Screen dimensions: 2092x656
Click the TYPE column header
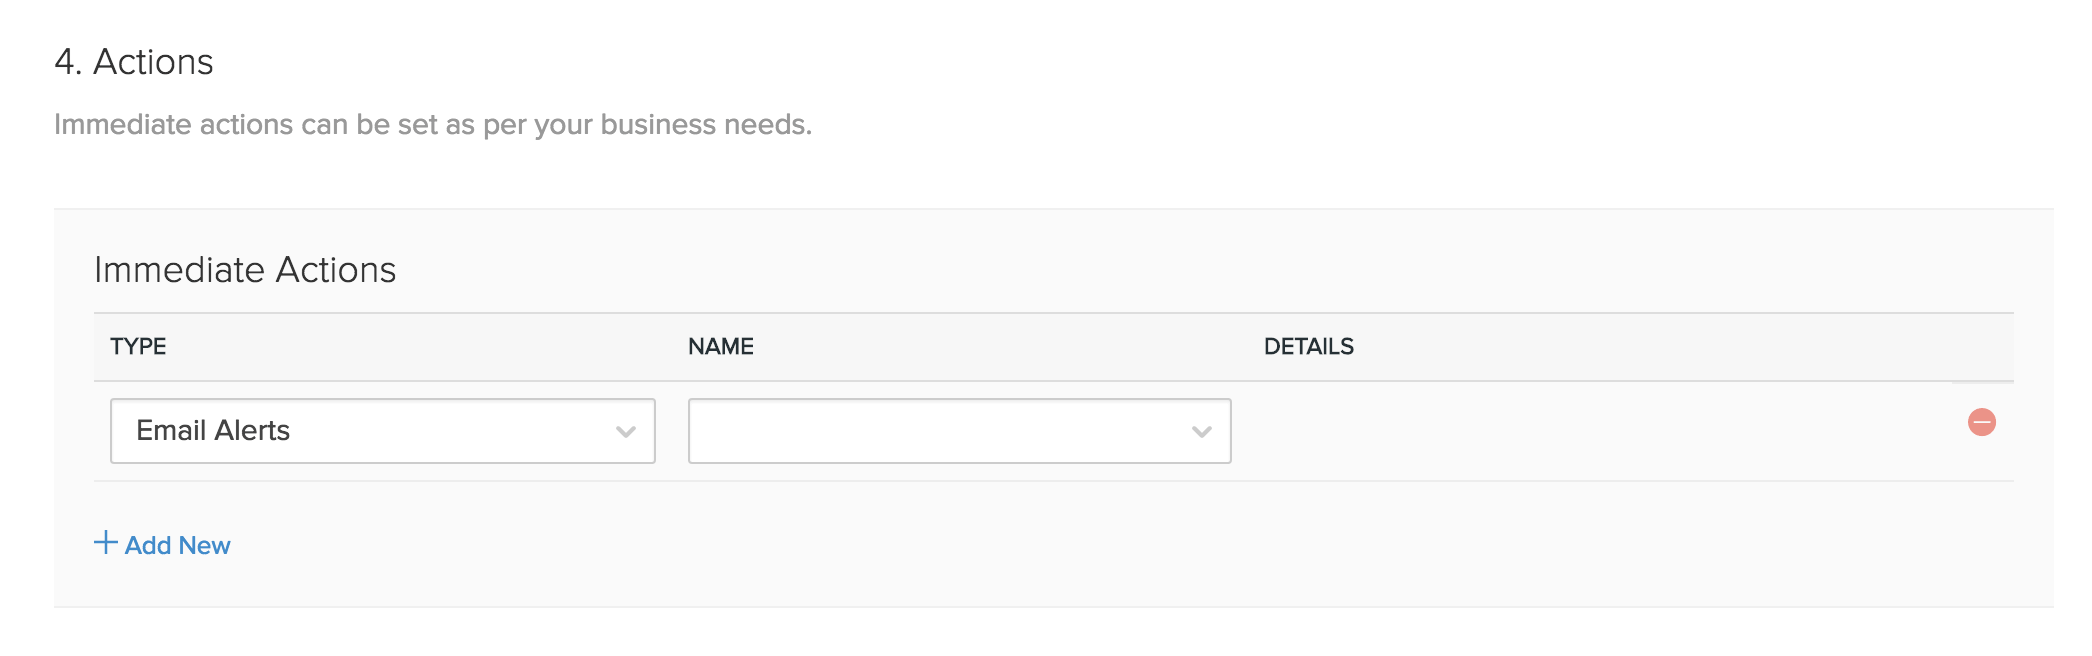point(137,346)
